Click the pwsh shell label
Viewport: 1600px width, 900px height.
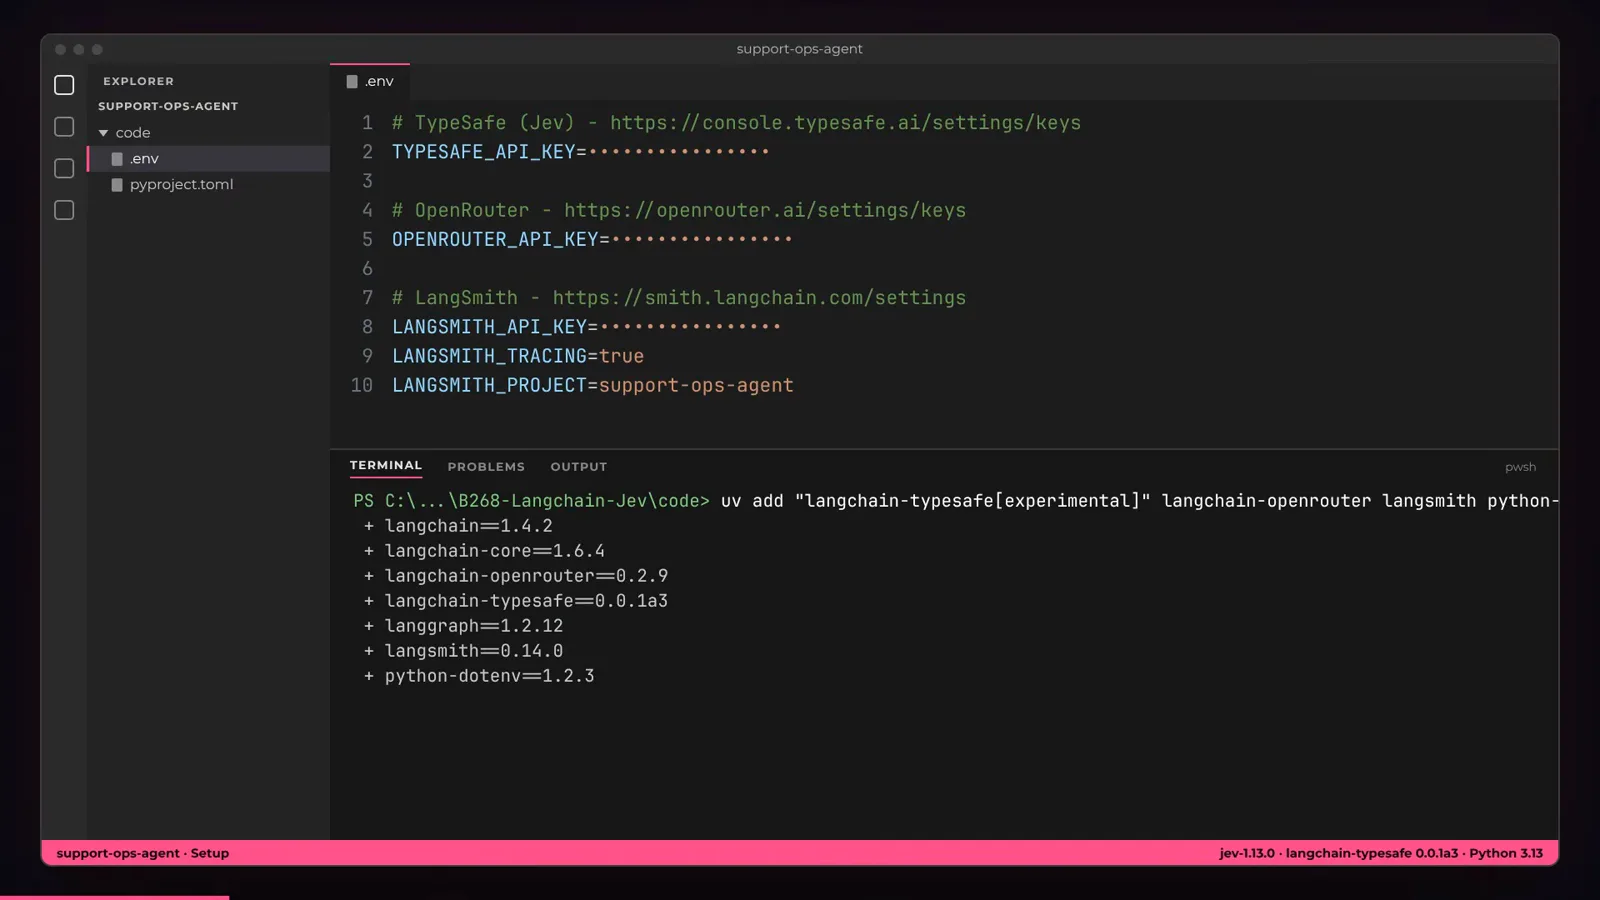(1520, 467)
